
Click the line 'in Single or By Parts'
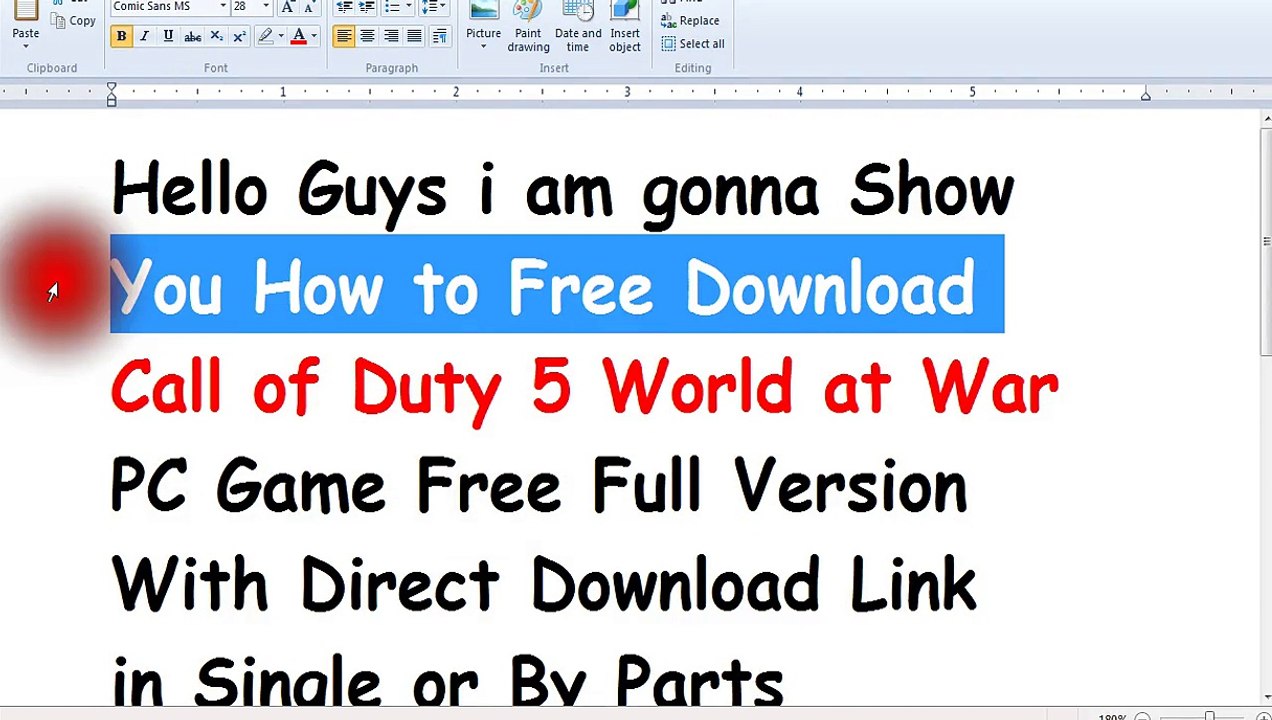coord(447,680)
